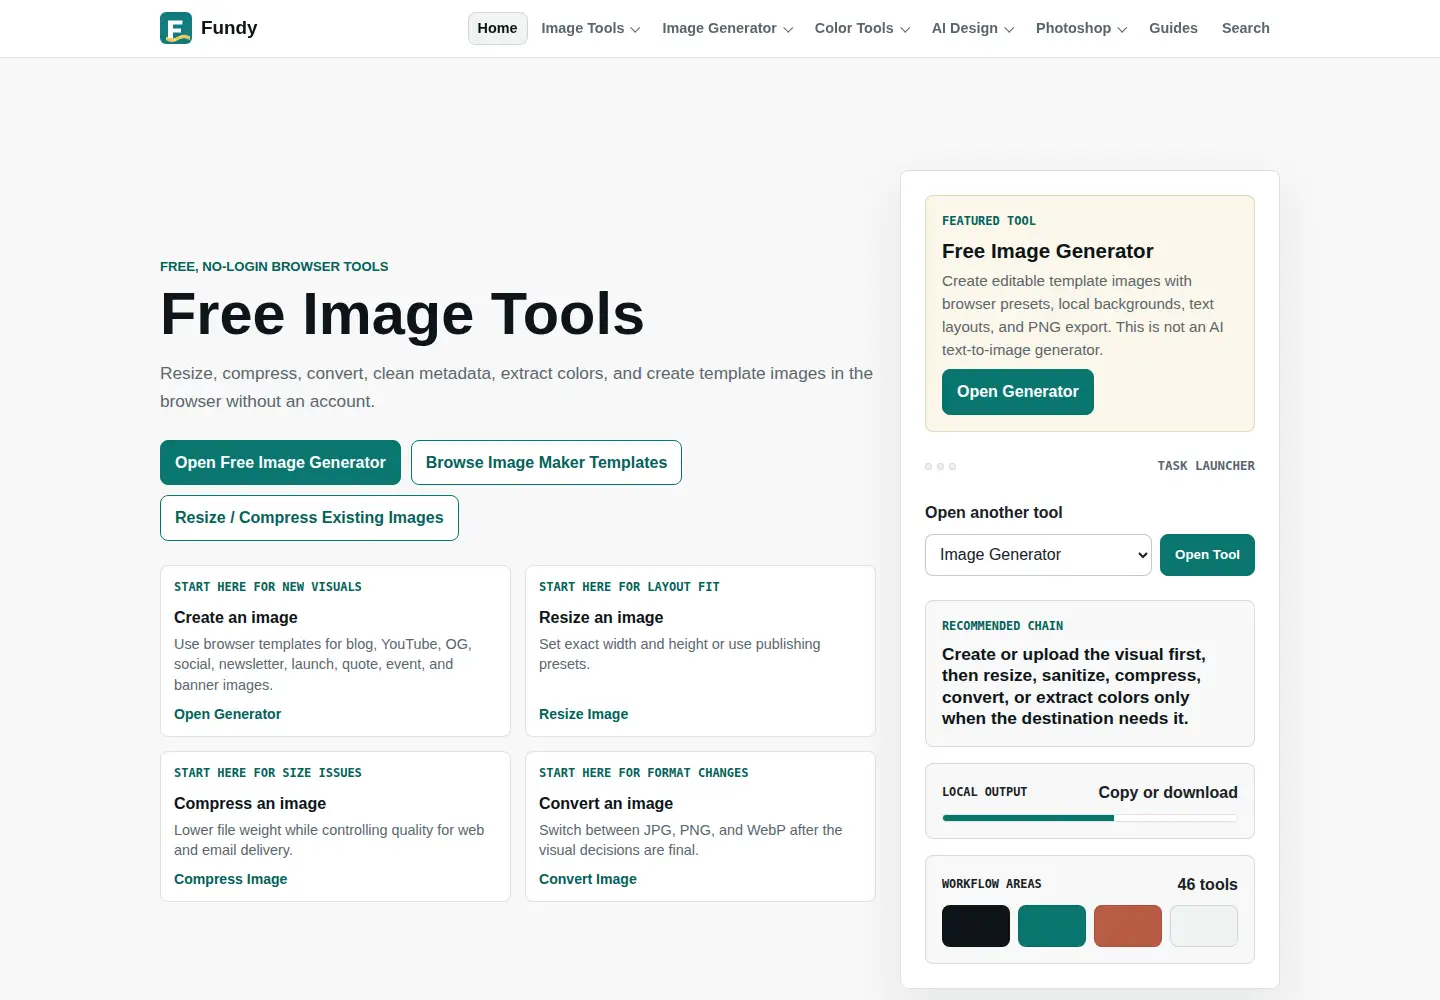Click the Fundy brand name
The image size is (1440, 1000).
click(229, 28)
